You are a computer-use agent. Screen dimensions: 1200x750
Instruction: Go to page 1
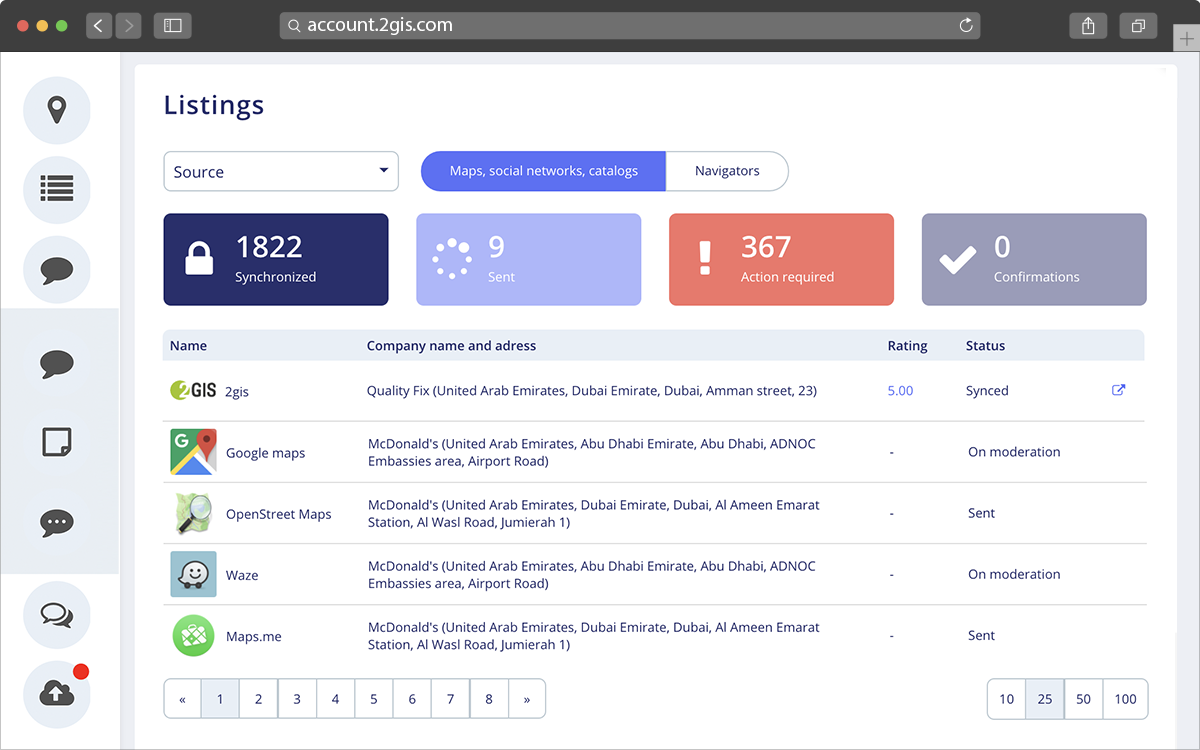[220, 699]
